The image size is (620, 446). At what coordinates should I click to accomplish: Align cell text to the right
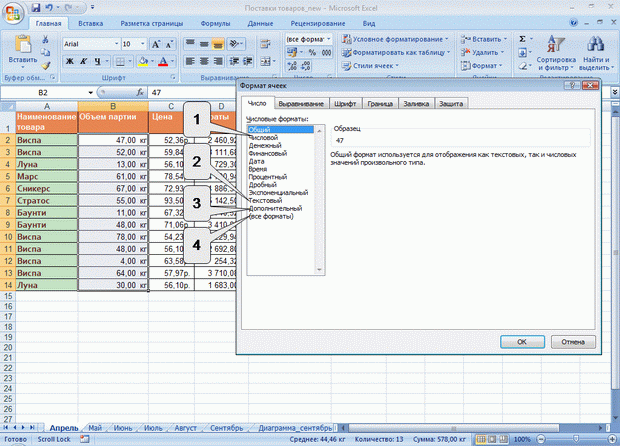coord(218,61)
